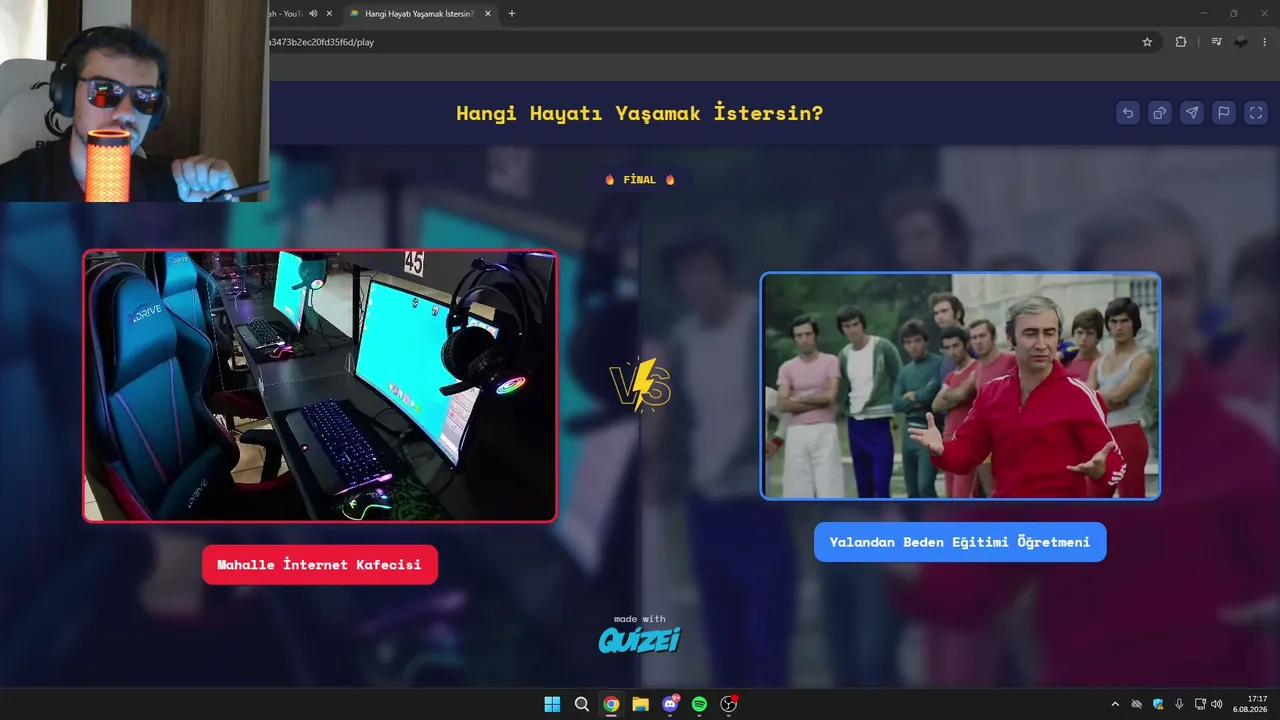1280x720 pixels.
Task: Open File Explorer from taskbar
Action: (x=640, y=704)
